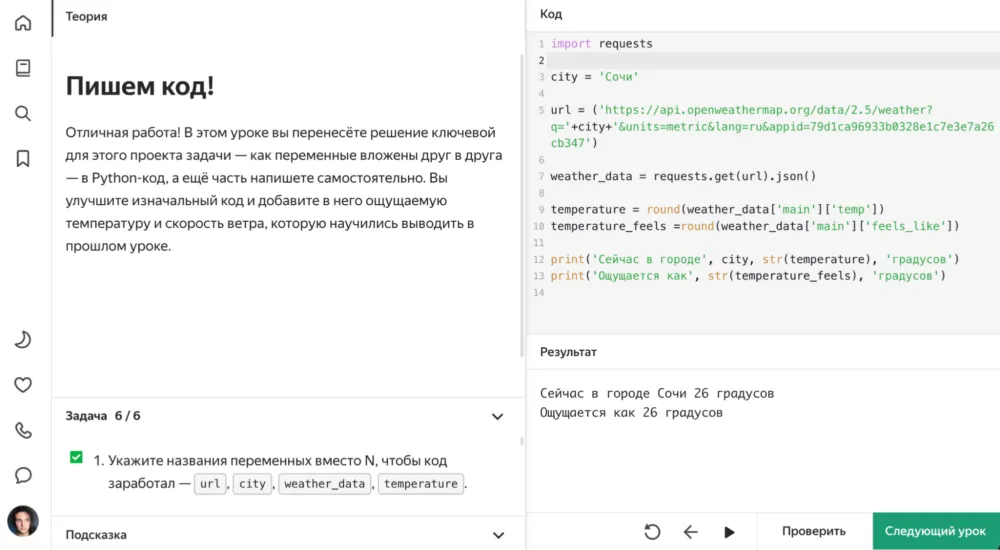Open user profile avatar
This screenshot has width=1000, height=550.
pyautogui.click(x=23, y=521)
